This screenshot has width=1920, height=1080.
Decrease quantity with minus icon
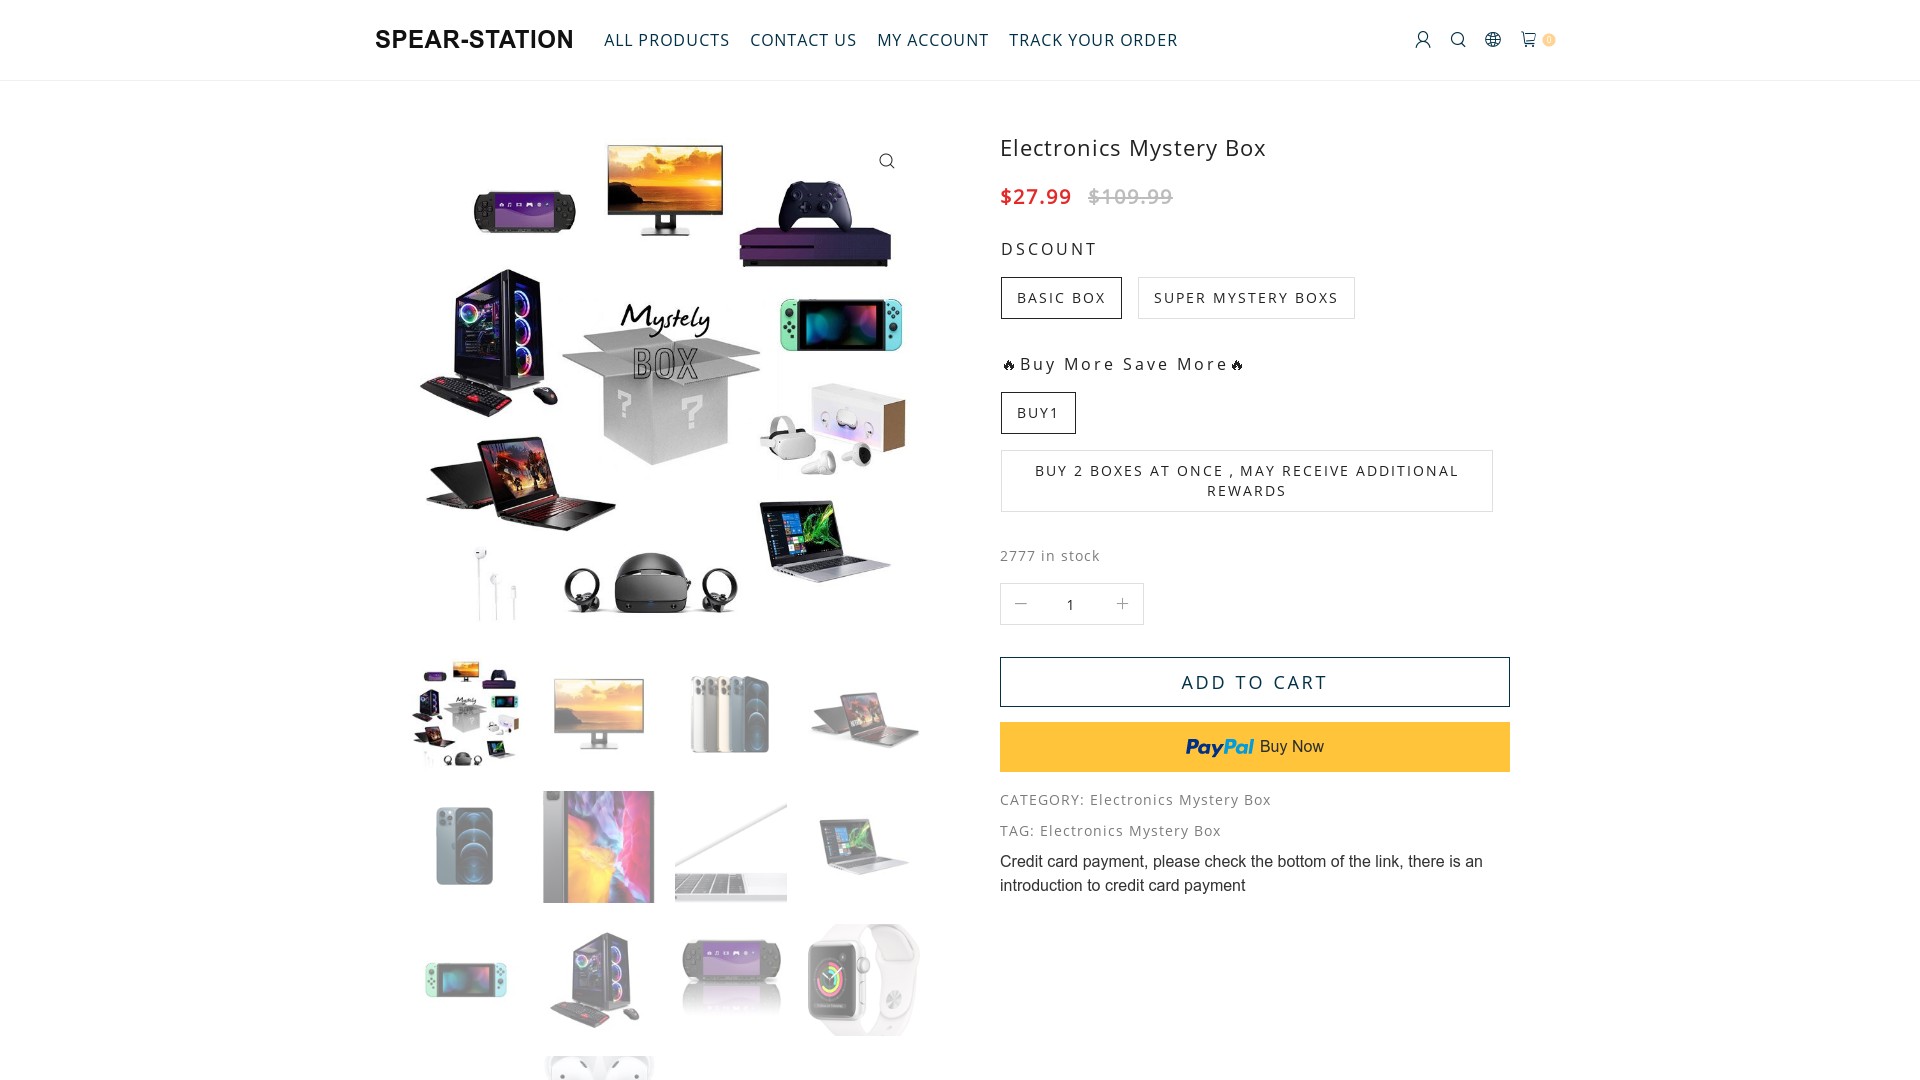[1021, 604]
